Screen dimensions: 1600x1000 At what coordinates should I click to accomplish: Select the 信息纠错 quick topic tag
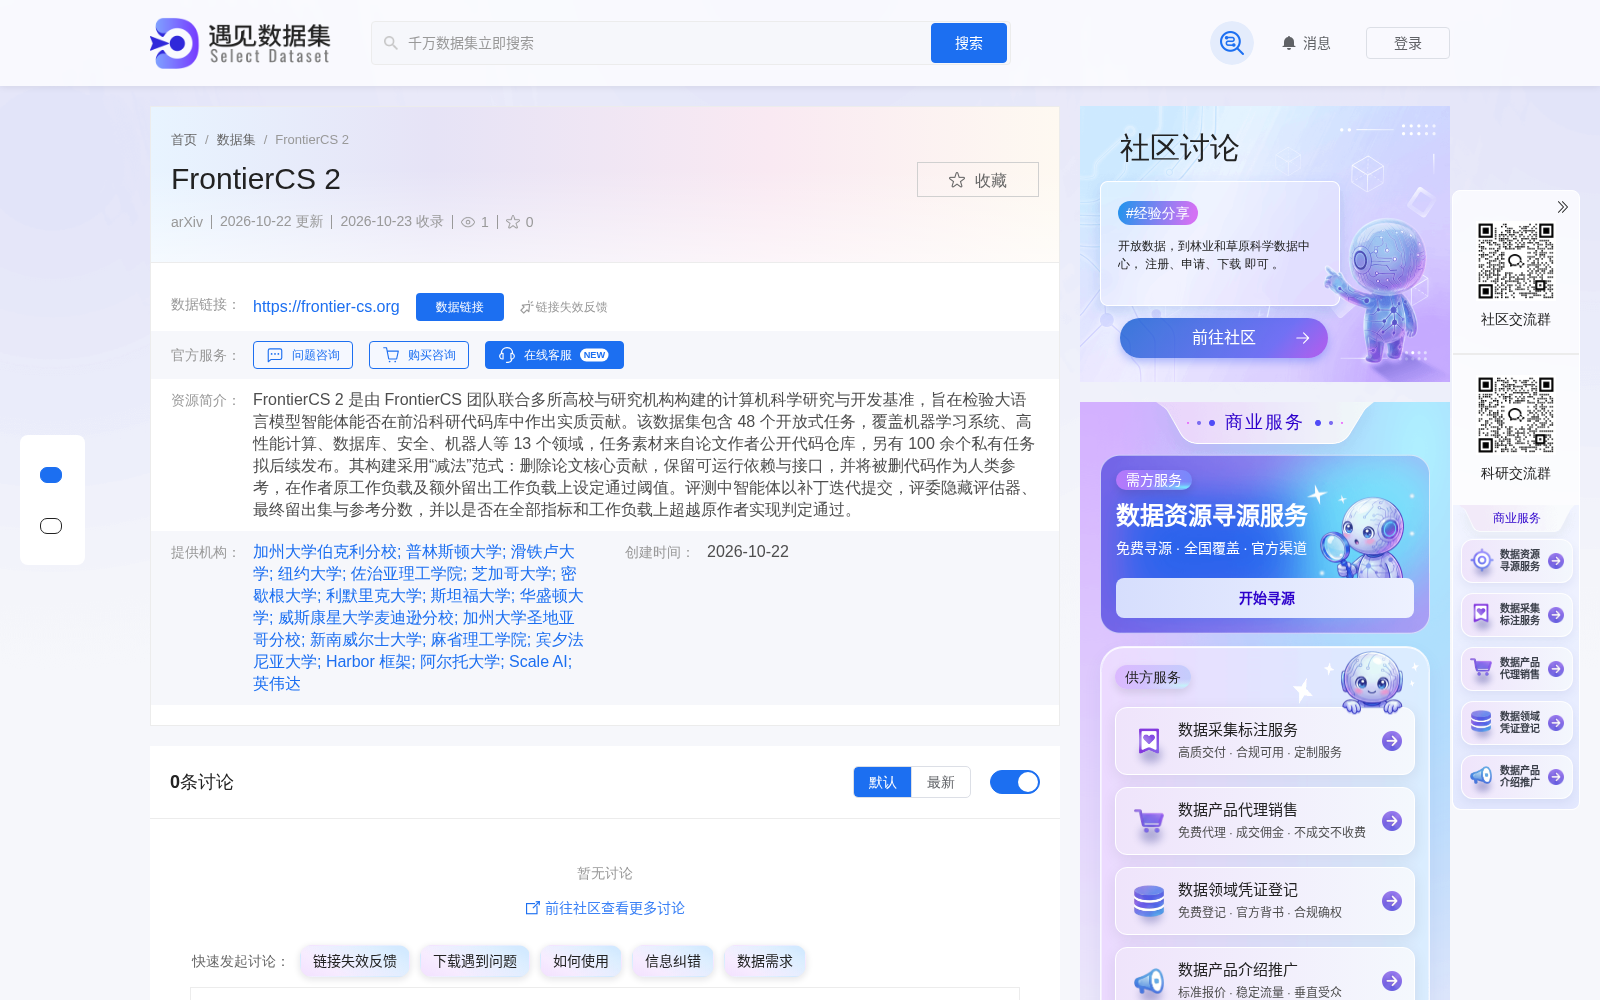pos(673,961)
